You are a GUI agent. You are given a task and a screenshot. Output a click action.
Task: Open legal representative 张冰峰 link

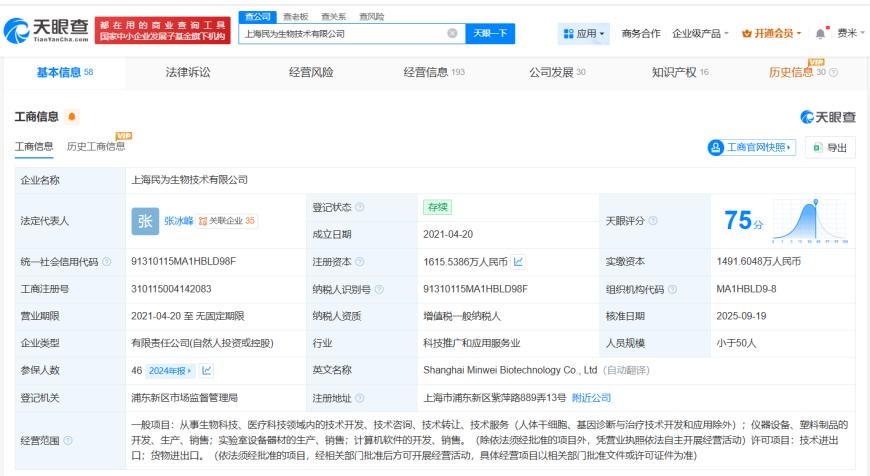tap(179, 221)
